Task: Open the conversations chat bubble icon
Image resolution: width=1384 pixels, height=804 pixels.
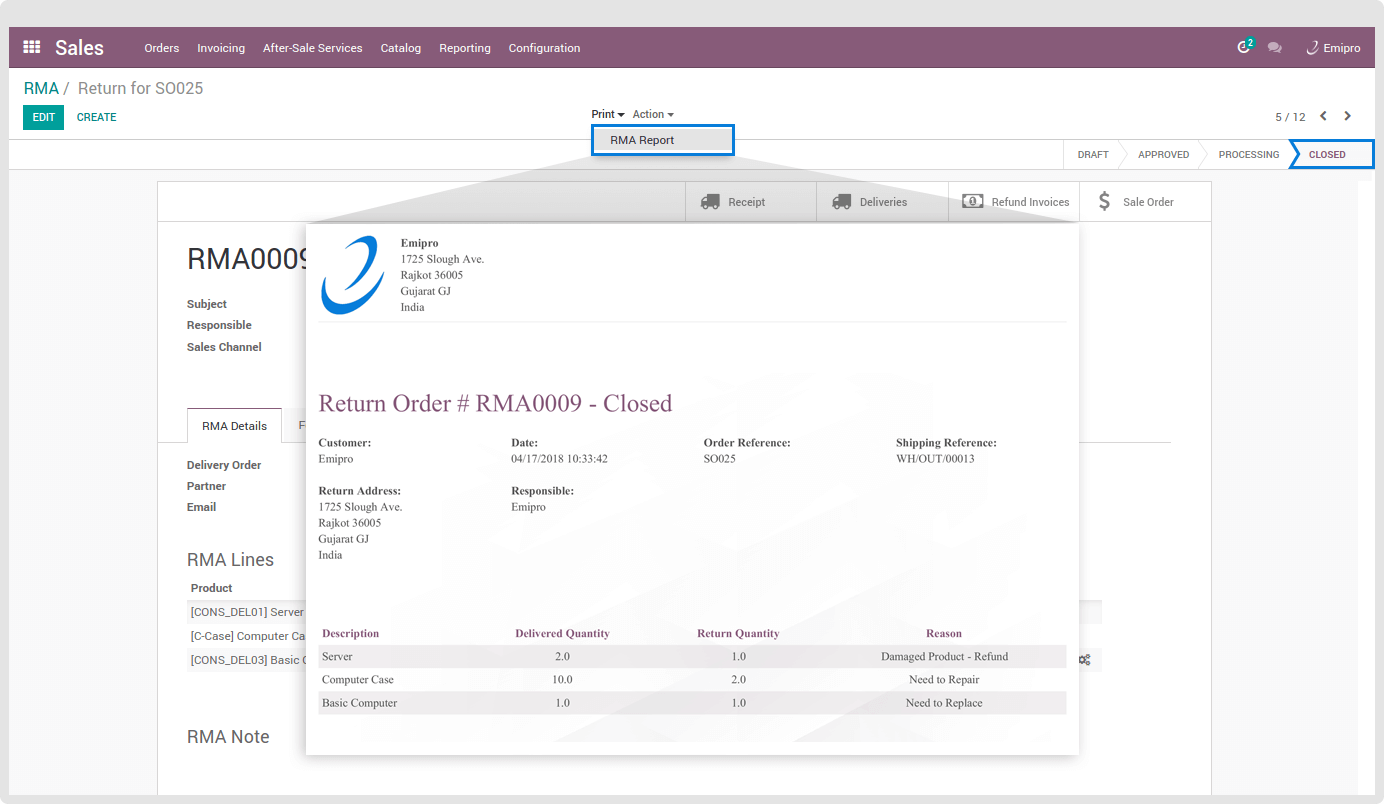Action: [1274, 47]
